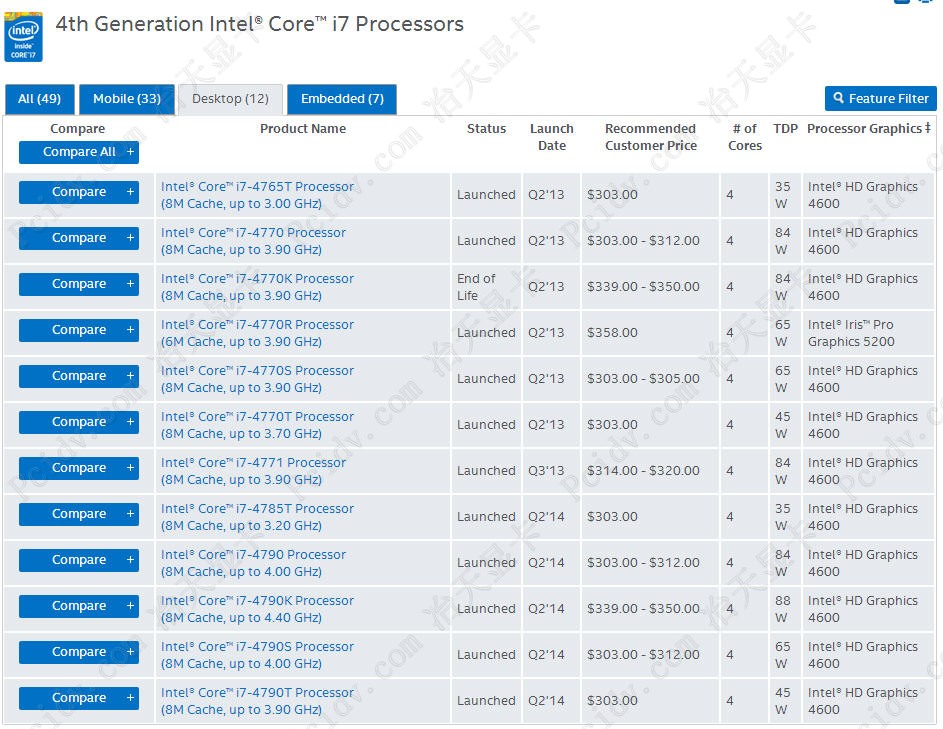
Task: Add i7-4770R to comparison
Action: coord(79,330)
